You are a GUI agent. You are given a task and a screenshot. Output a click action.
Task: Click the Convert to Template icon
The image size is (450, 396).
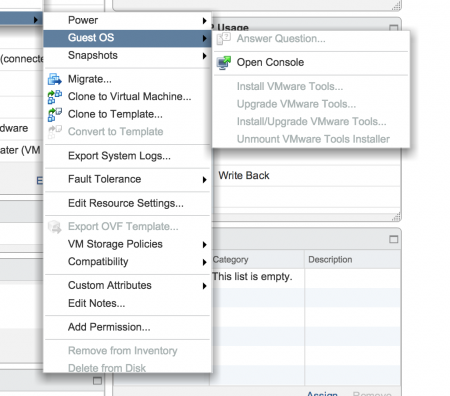click(54, 132)
